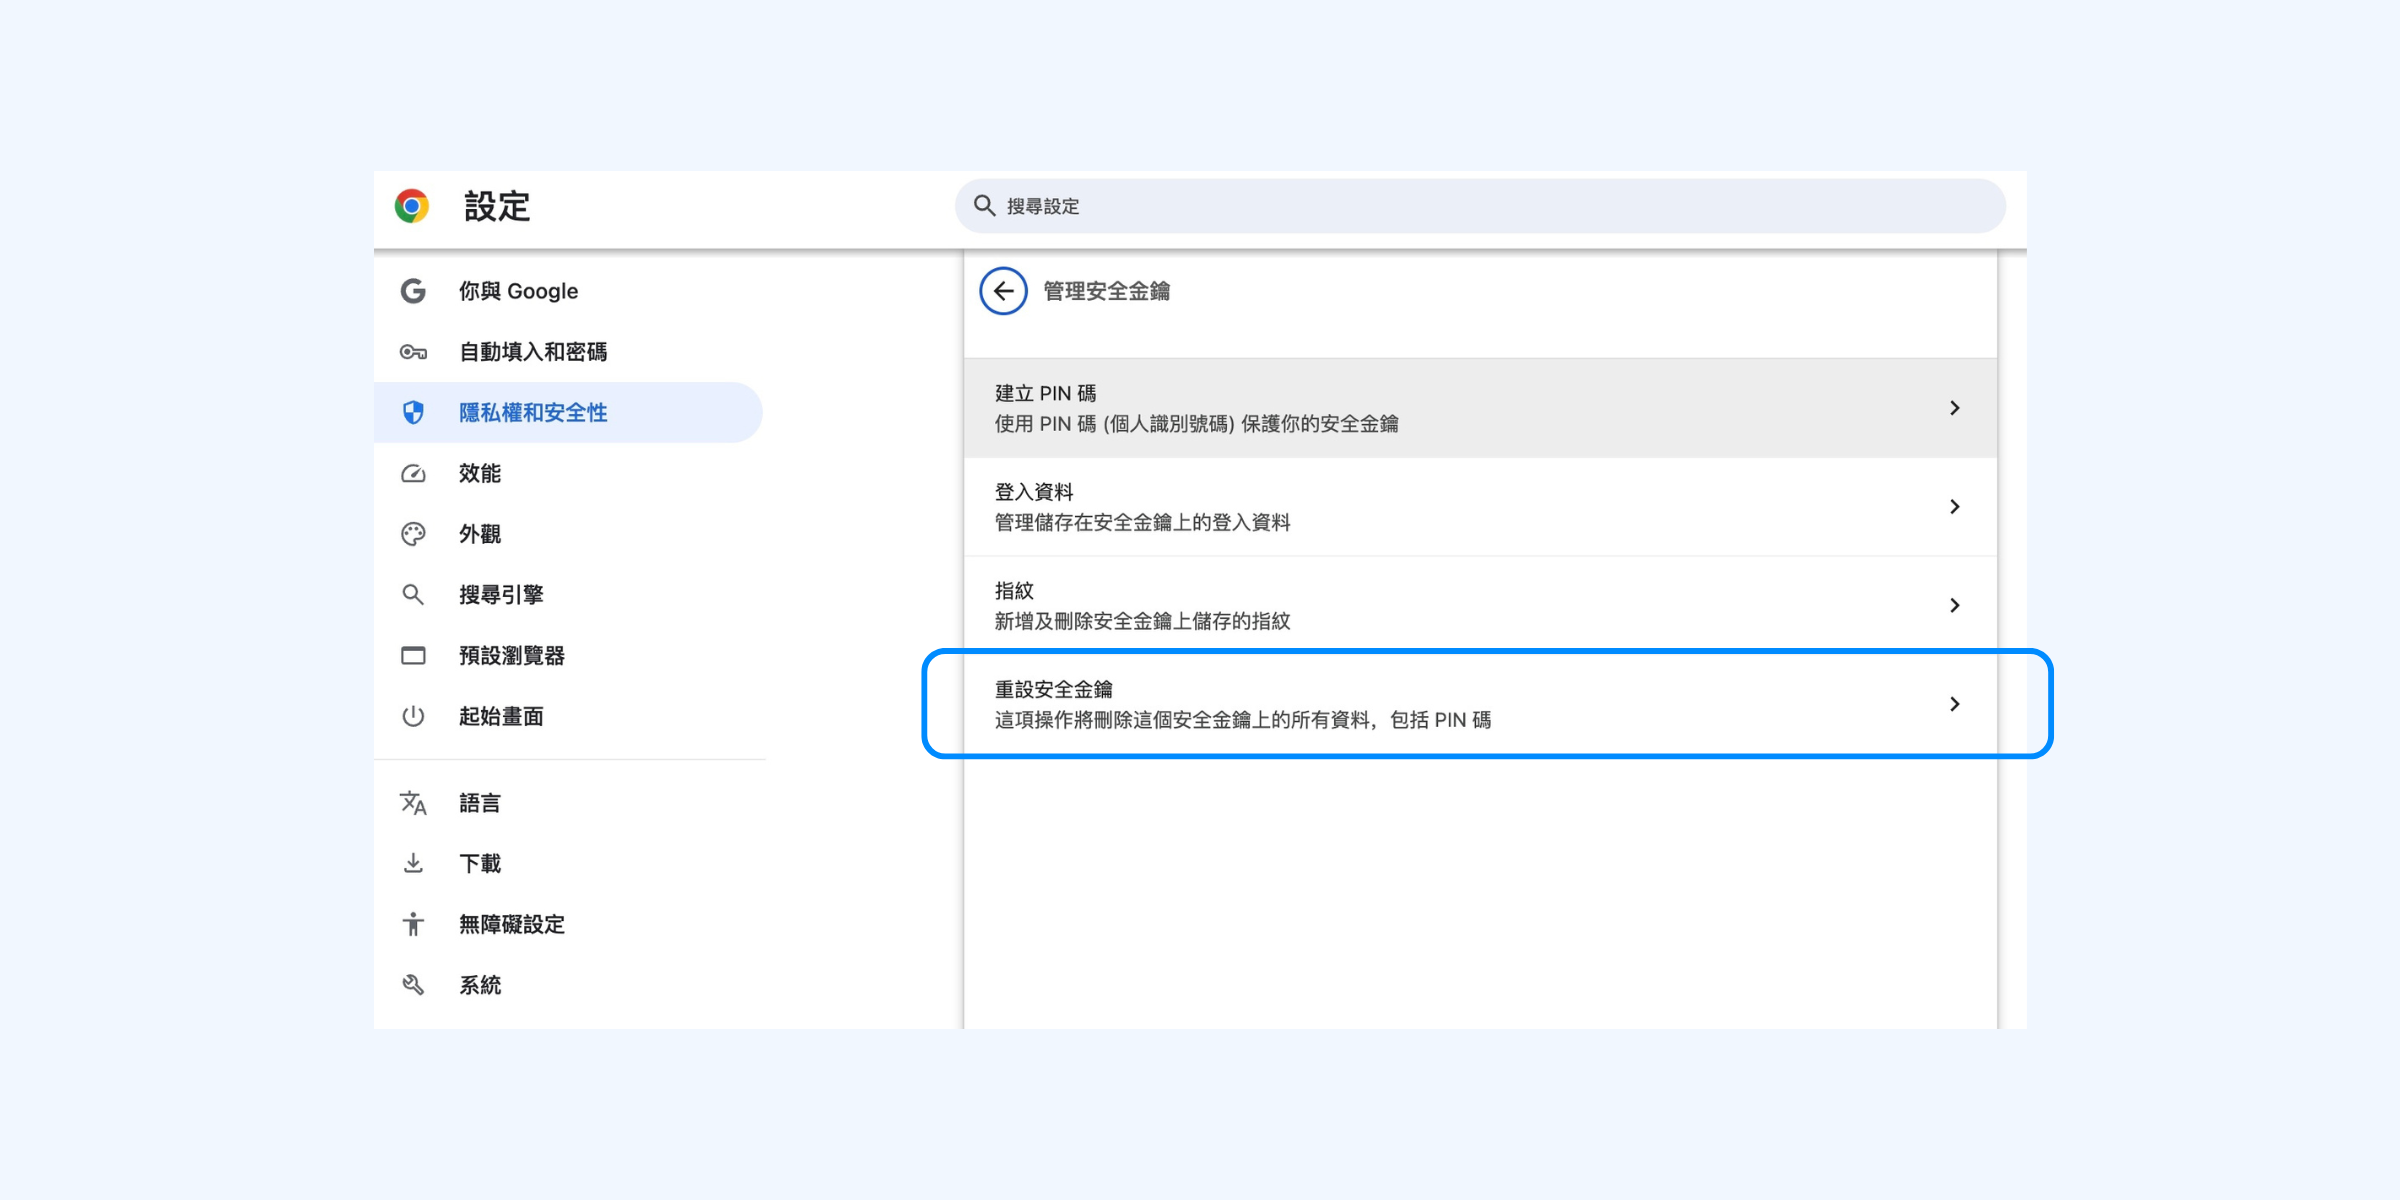Screen dimensions: 2400x1200
Task: Click the power icon for 起始畫面
Action: pos(413,716)
